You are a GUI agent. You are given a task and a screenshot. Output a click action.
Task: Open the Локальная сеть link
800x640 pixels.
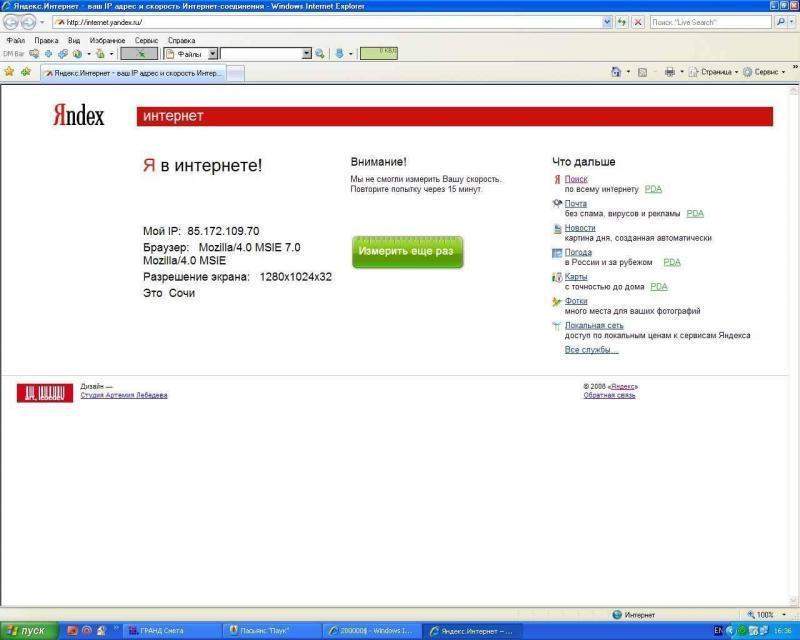(594, 325)
